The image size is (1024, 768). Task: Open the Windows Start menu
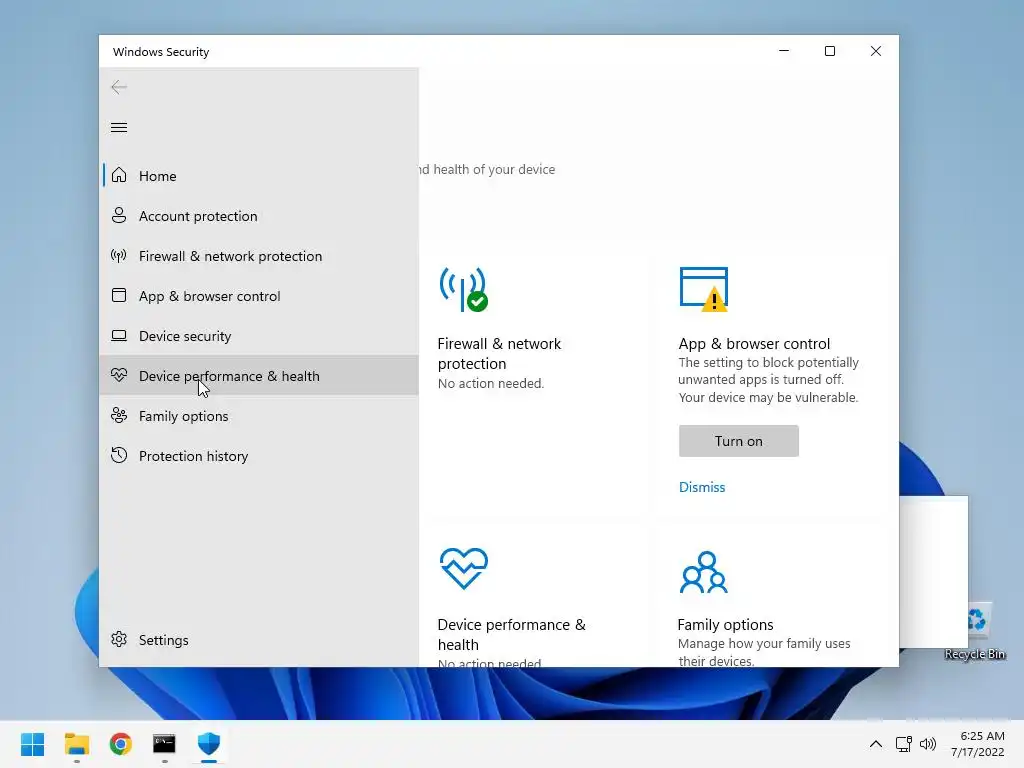coord(33,744)
